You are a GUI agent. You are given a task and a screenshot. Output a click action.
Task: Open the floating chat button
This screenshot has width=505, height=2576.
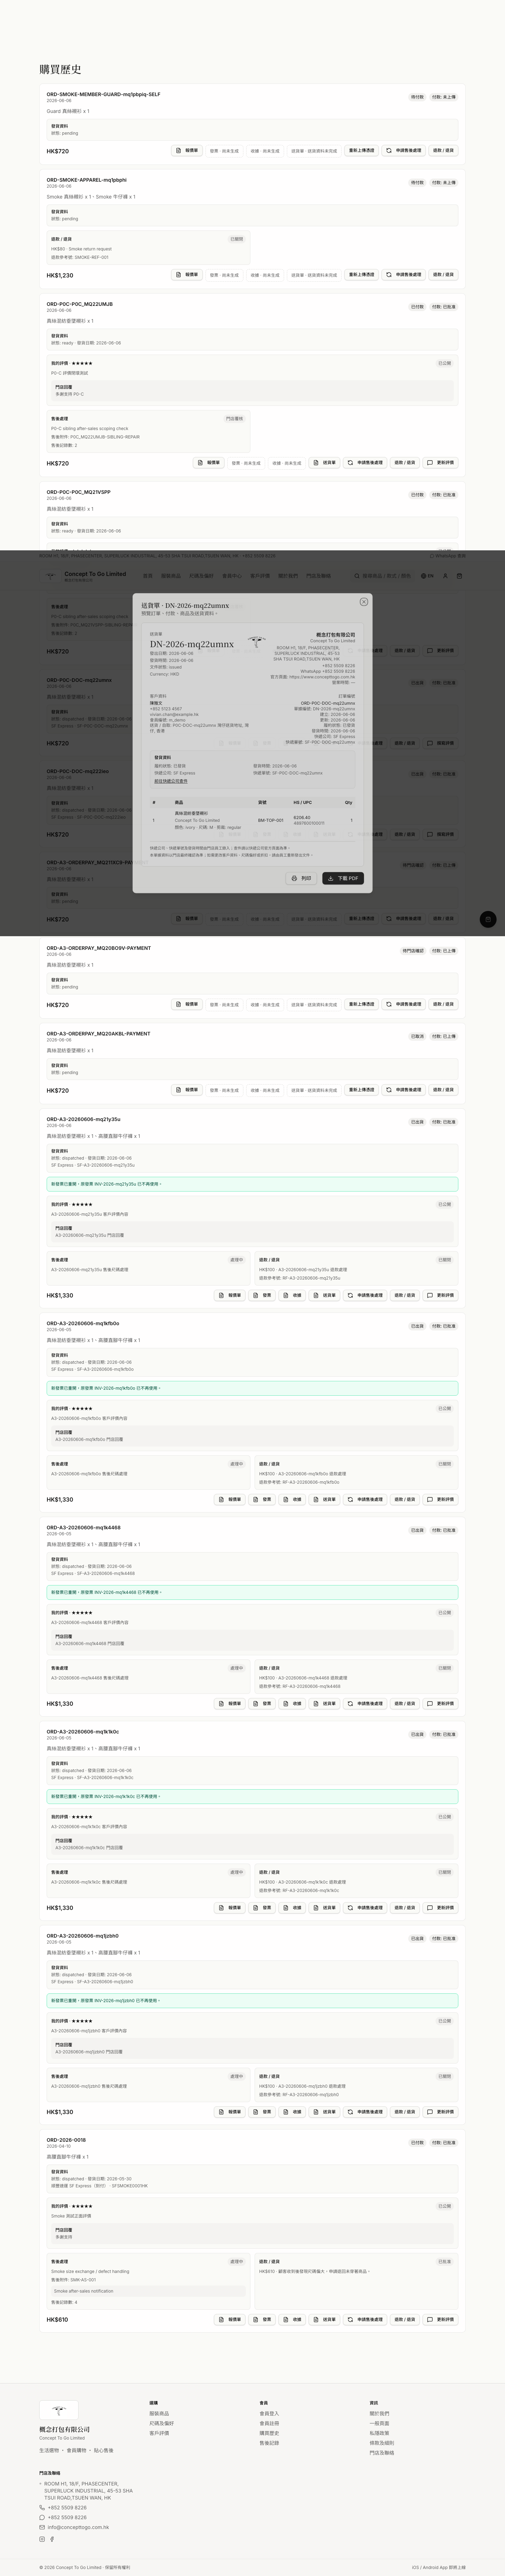[488, 919]
